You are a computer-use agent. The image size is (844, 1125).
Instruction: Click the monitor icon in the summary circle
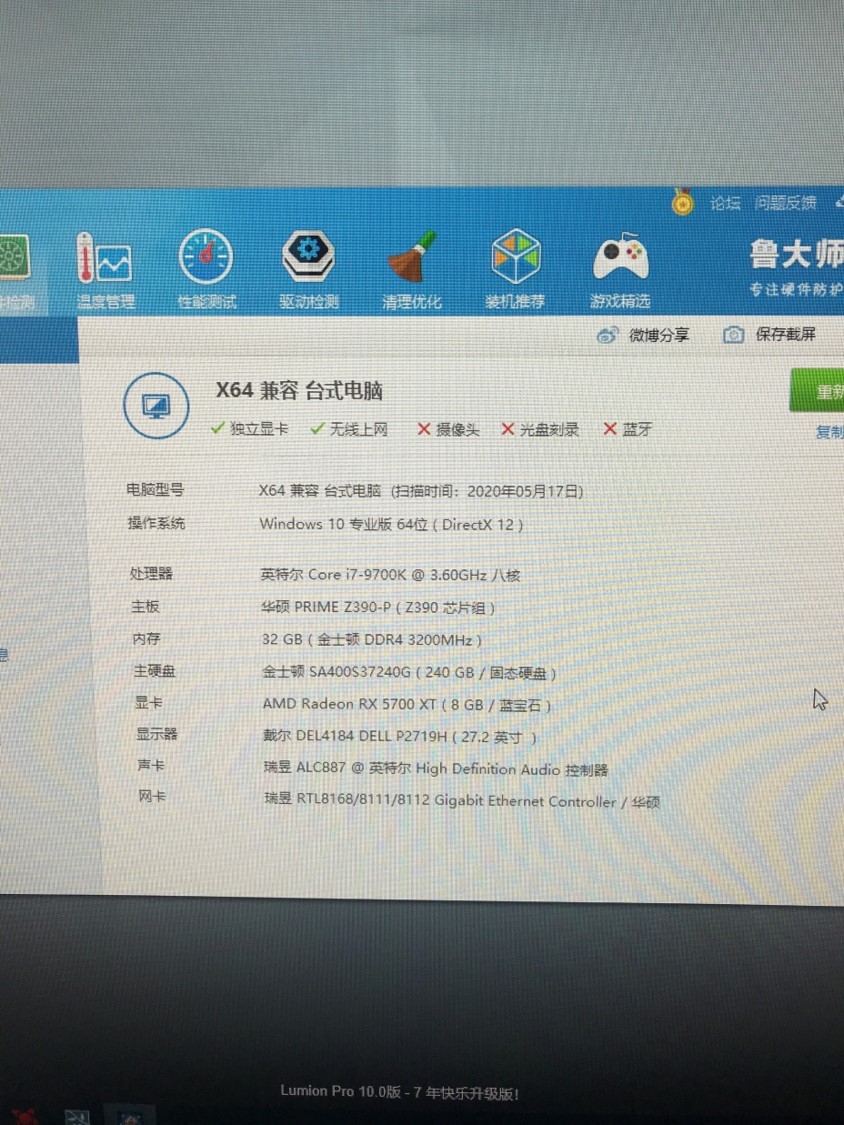click(x=155, y=404)
